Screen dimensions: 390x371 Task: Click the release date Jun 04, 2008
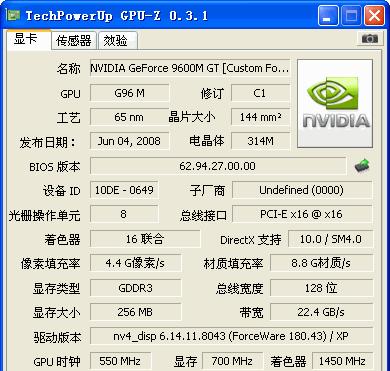tap(129, 141)
